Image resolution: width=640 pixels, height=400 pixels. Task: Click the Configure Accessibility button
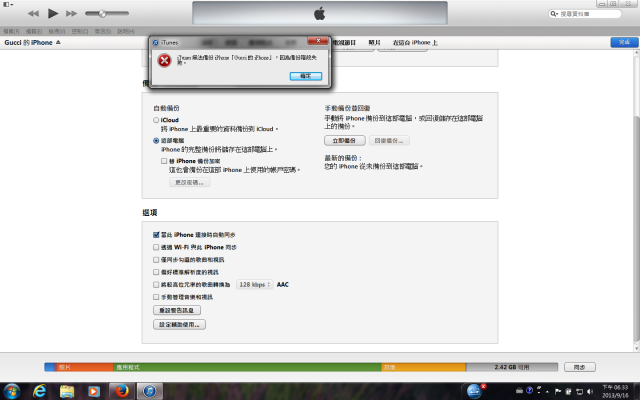pyautogui.click(x=179, y=324)
